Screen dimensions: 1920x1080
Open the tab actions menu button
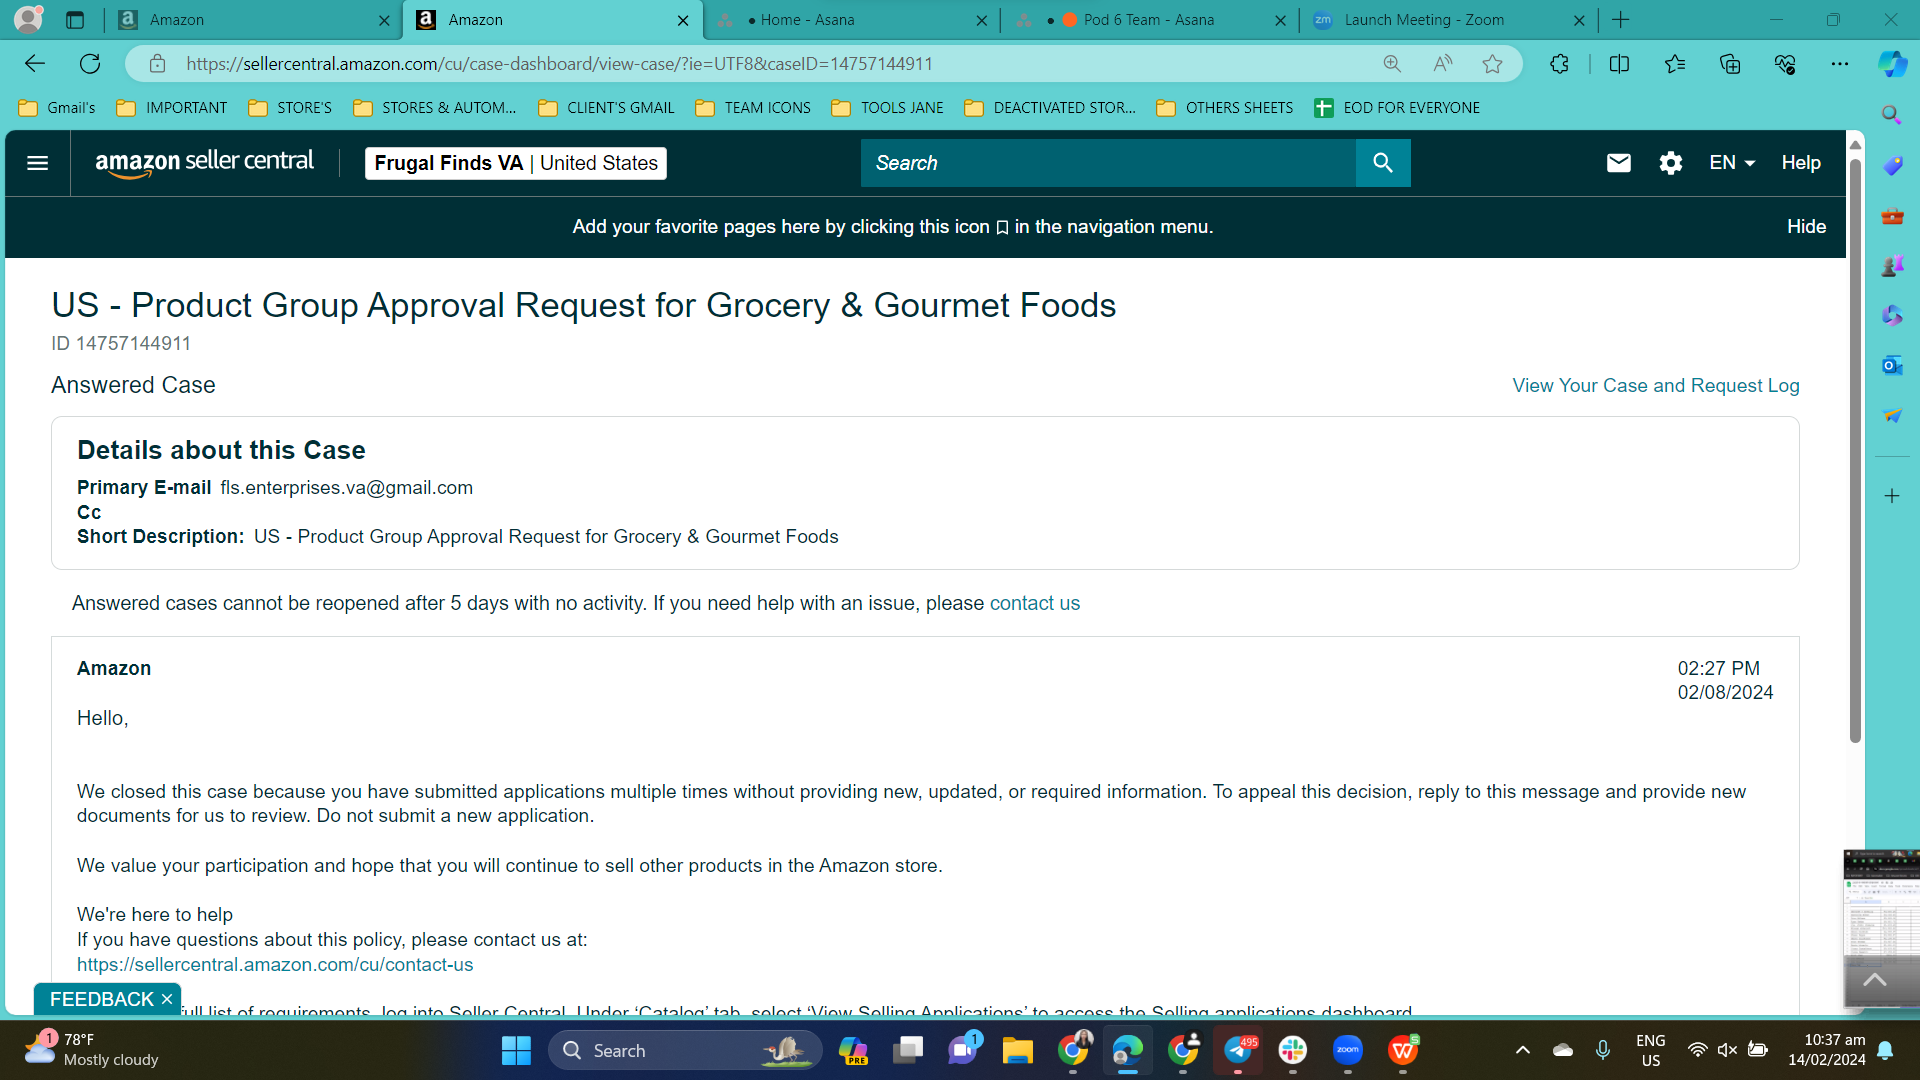[x=75, y=20]
